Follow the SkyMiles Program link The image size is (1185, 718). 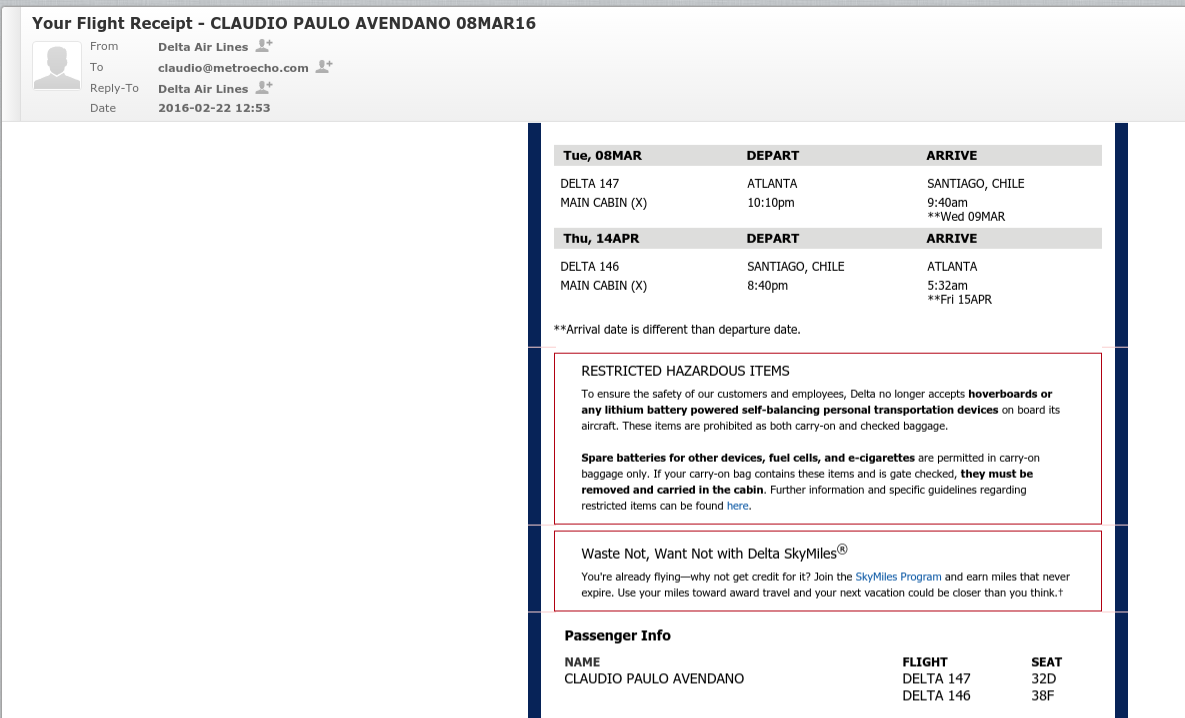[x=898, y=577]
